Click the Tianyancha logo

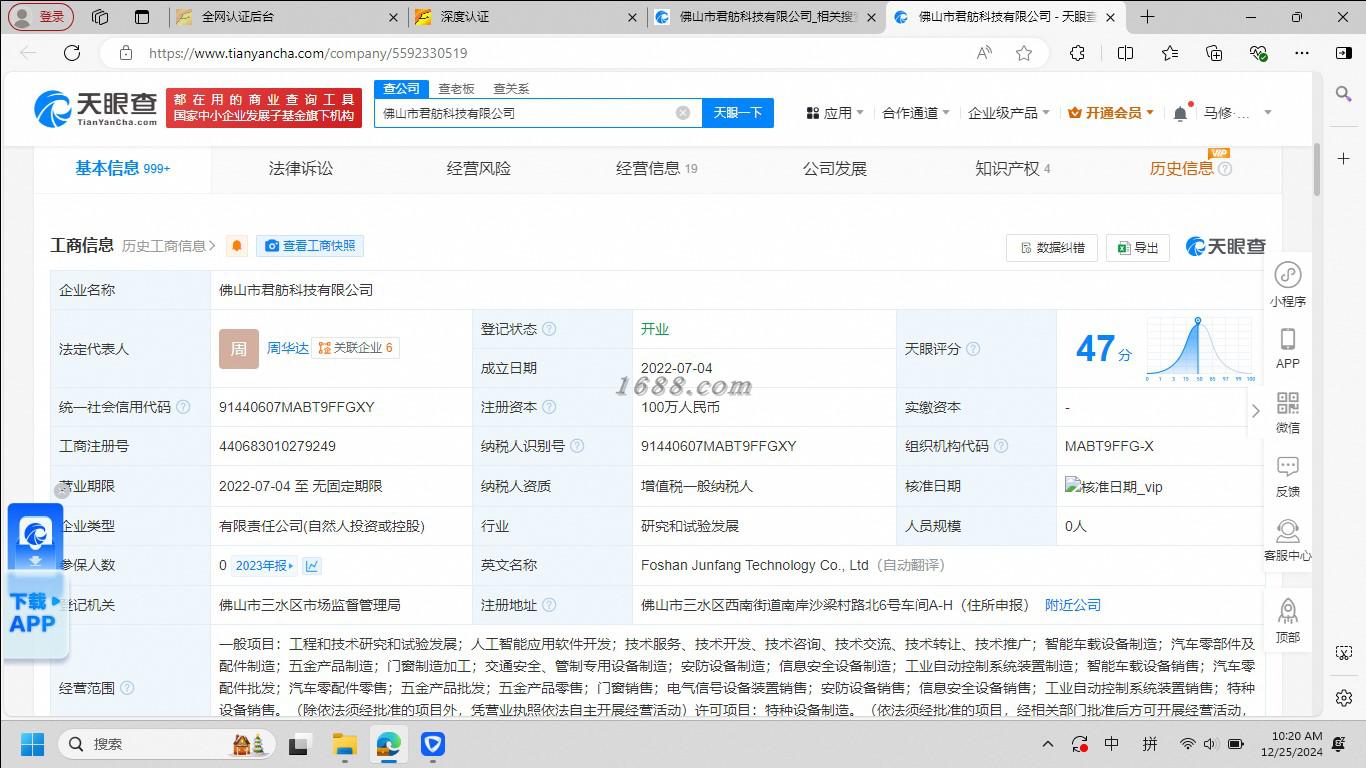[96, 108]
